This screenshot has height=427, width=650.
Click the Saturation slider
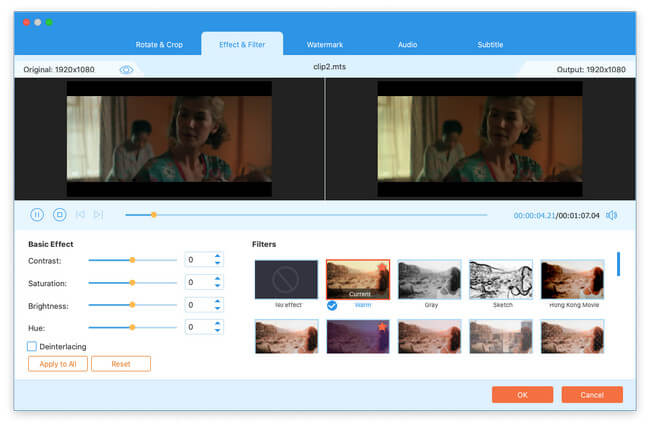click(133, 283)
